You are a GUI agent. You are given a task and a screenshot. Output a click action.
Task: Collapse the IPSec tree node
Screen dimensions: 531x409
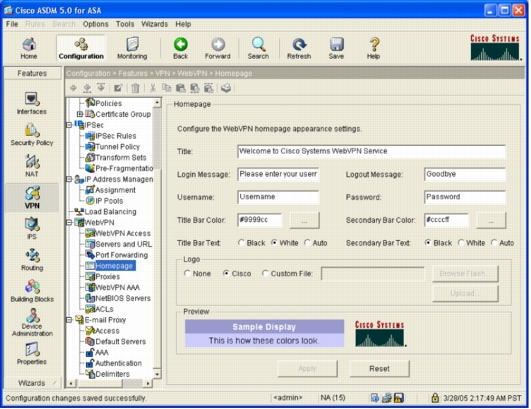[69, 125]
